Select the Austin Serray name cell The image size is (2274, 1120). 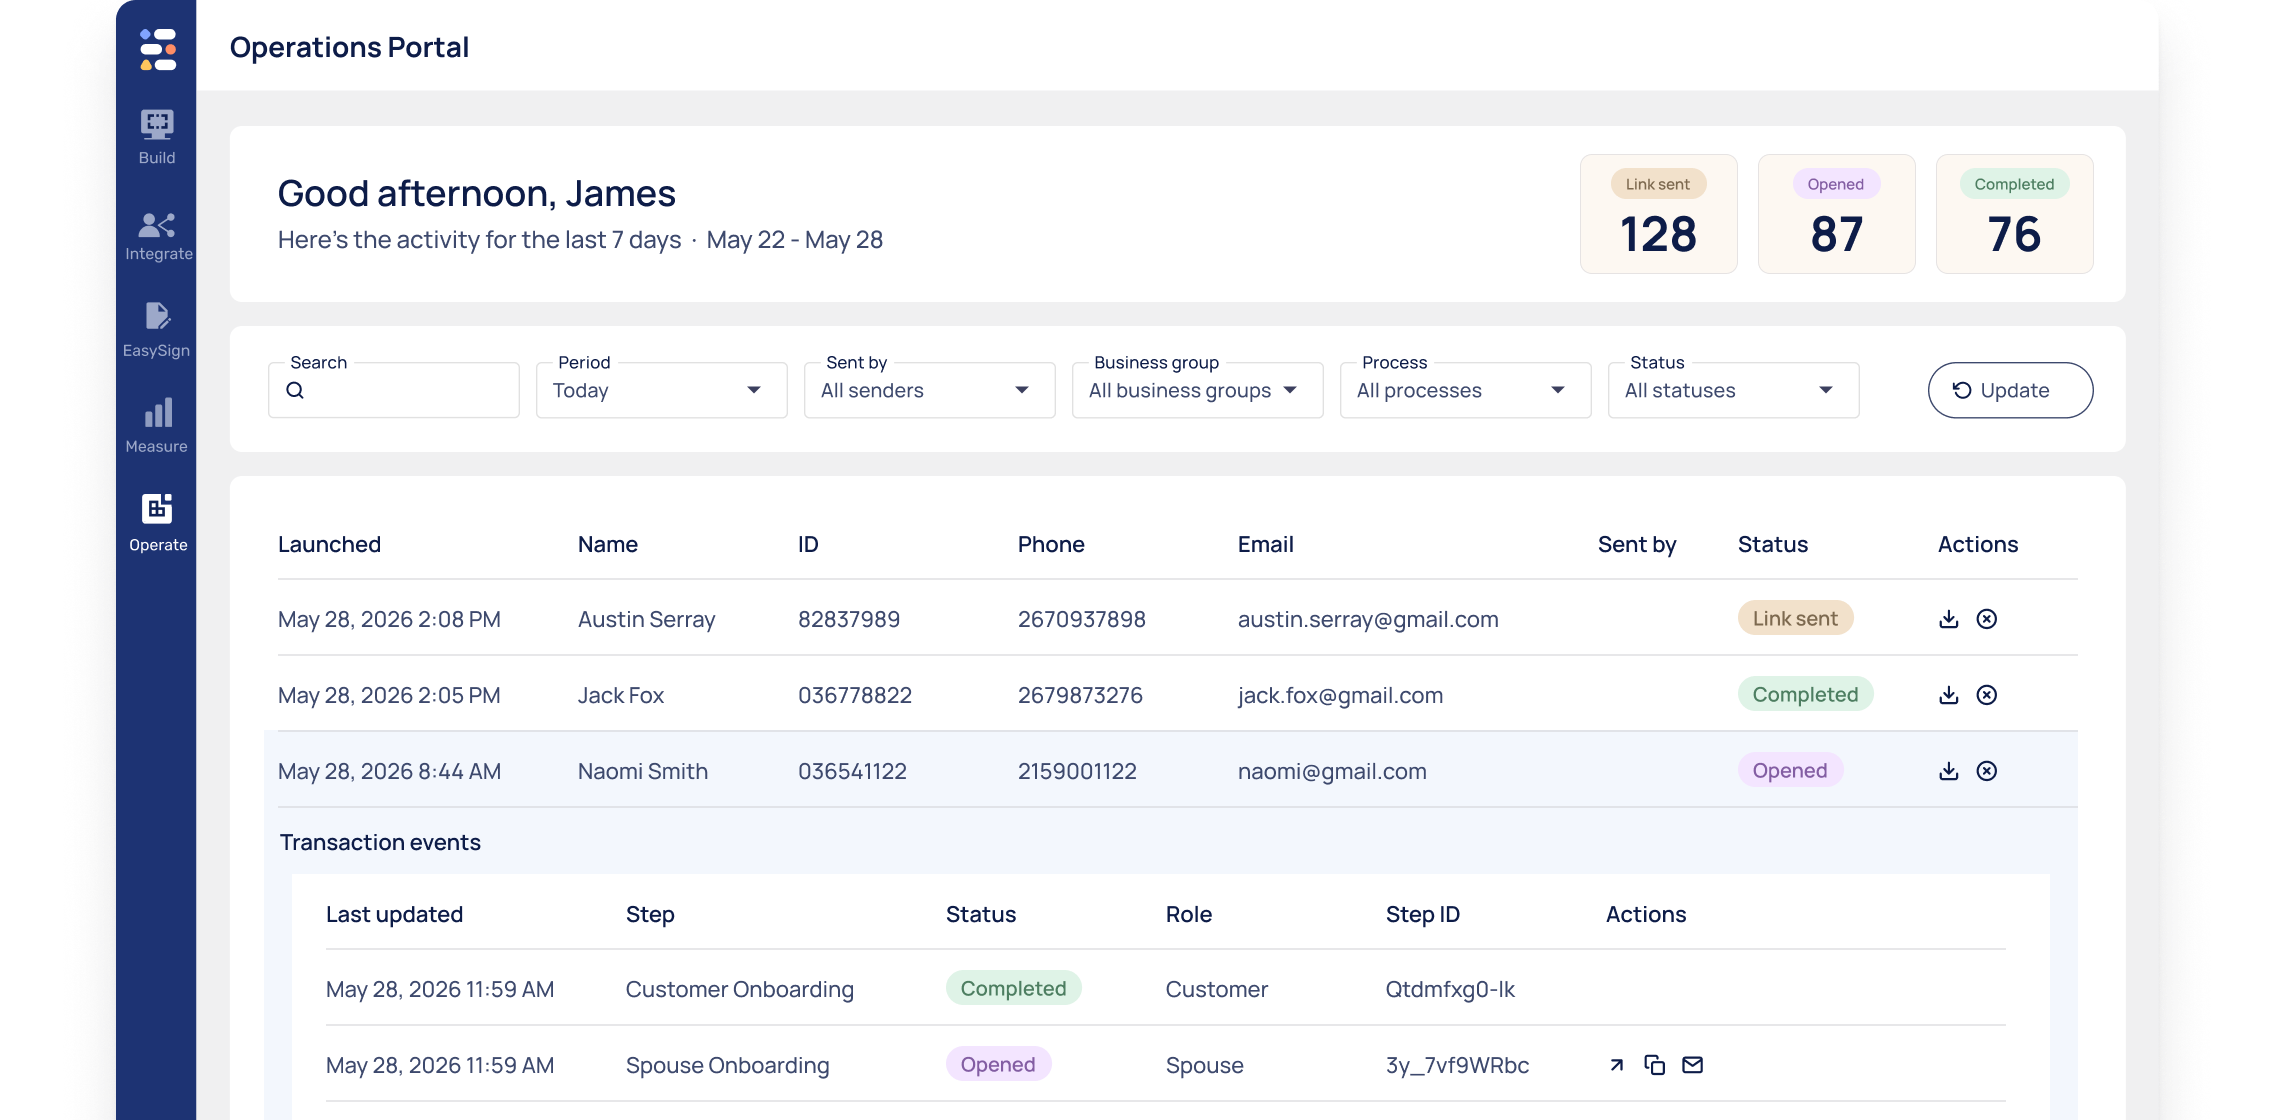pos(647,619)
